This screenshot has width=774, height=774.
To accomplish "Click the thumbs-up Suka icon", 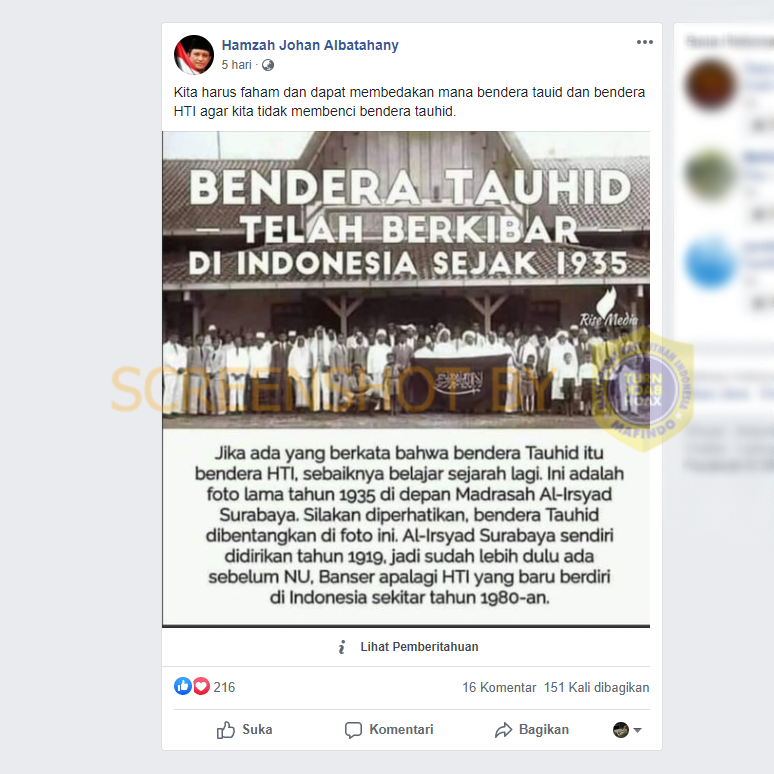I will (x=226, y=730).
